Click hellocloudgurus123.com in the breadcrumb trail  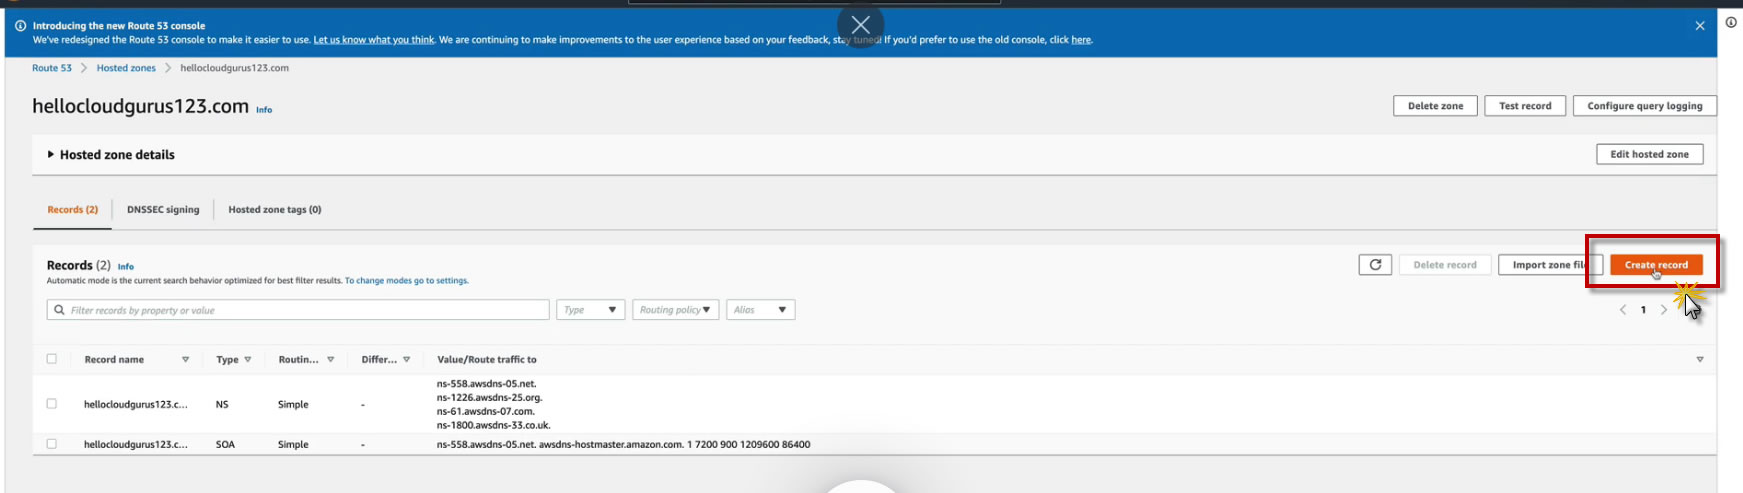pyautogui.click(x=234, y=68)
